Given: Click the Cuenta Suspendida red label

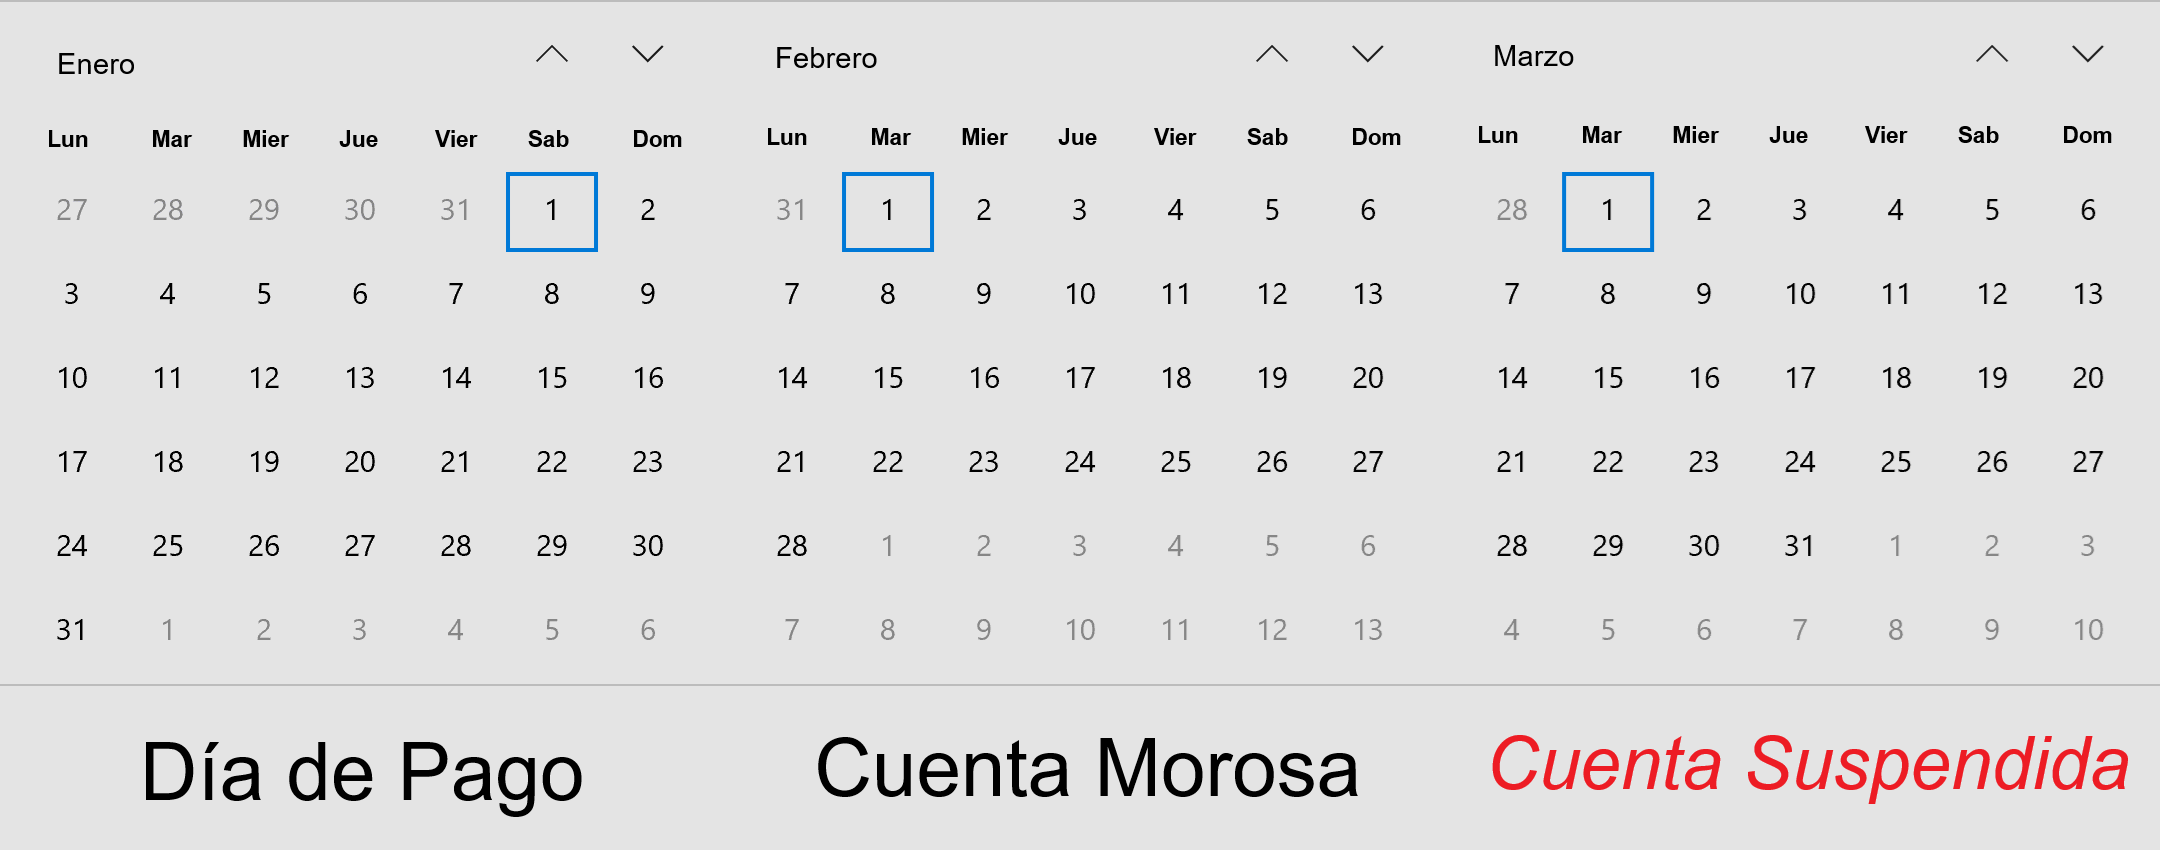Looking at the screenshot, I should pos(1809,764).
